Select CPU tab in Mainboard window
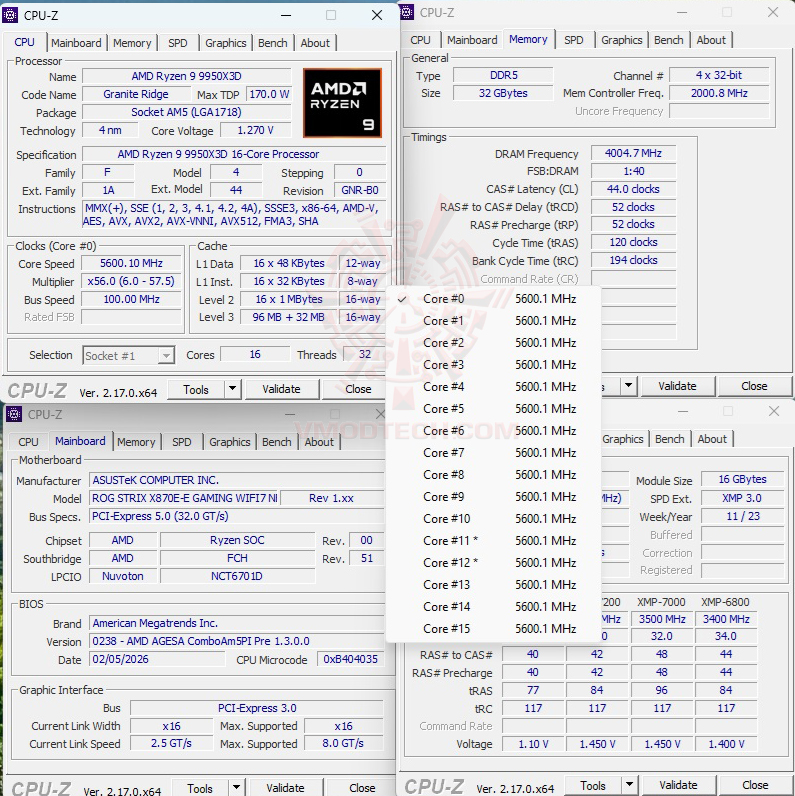This screenshot has width=795, height=796. coord(28,442)
